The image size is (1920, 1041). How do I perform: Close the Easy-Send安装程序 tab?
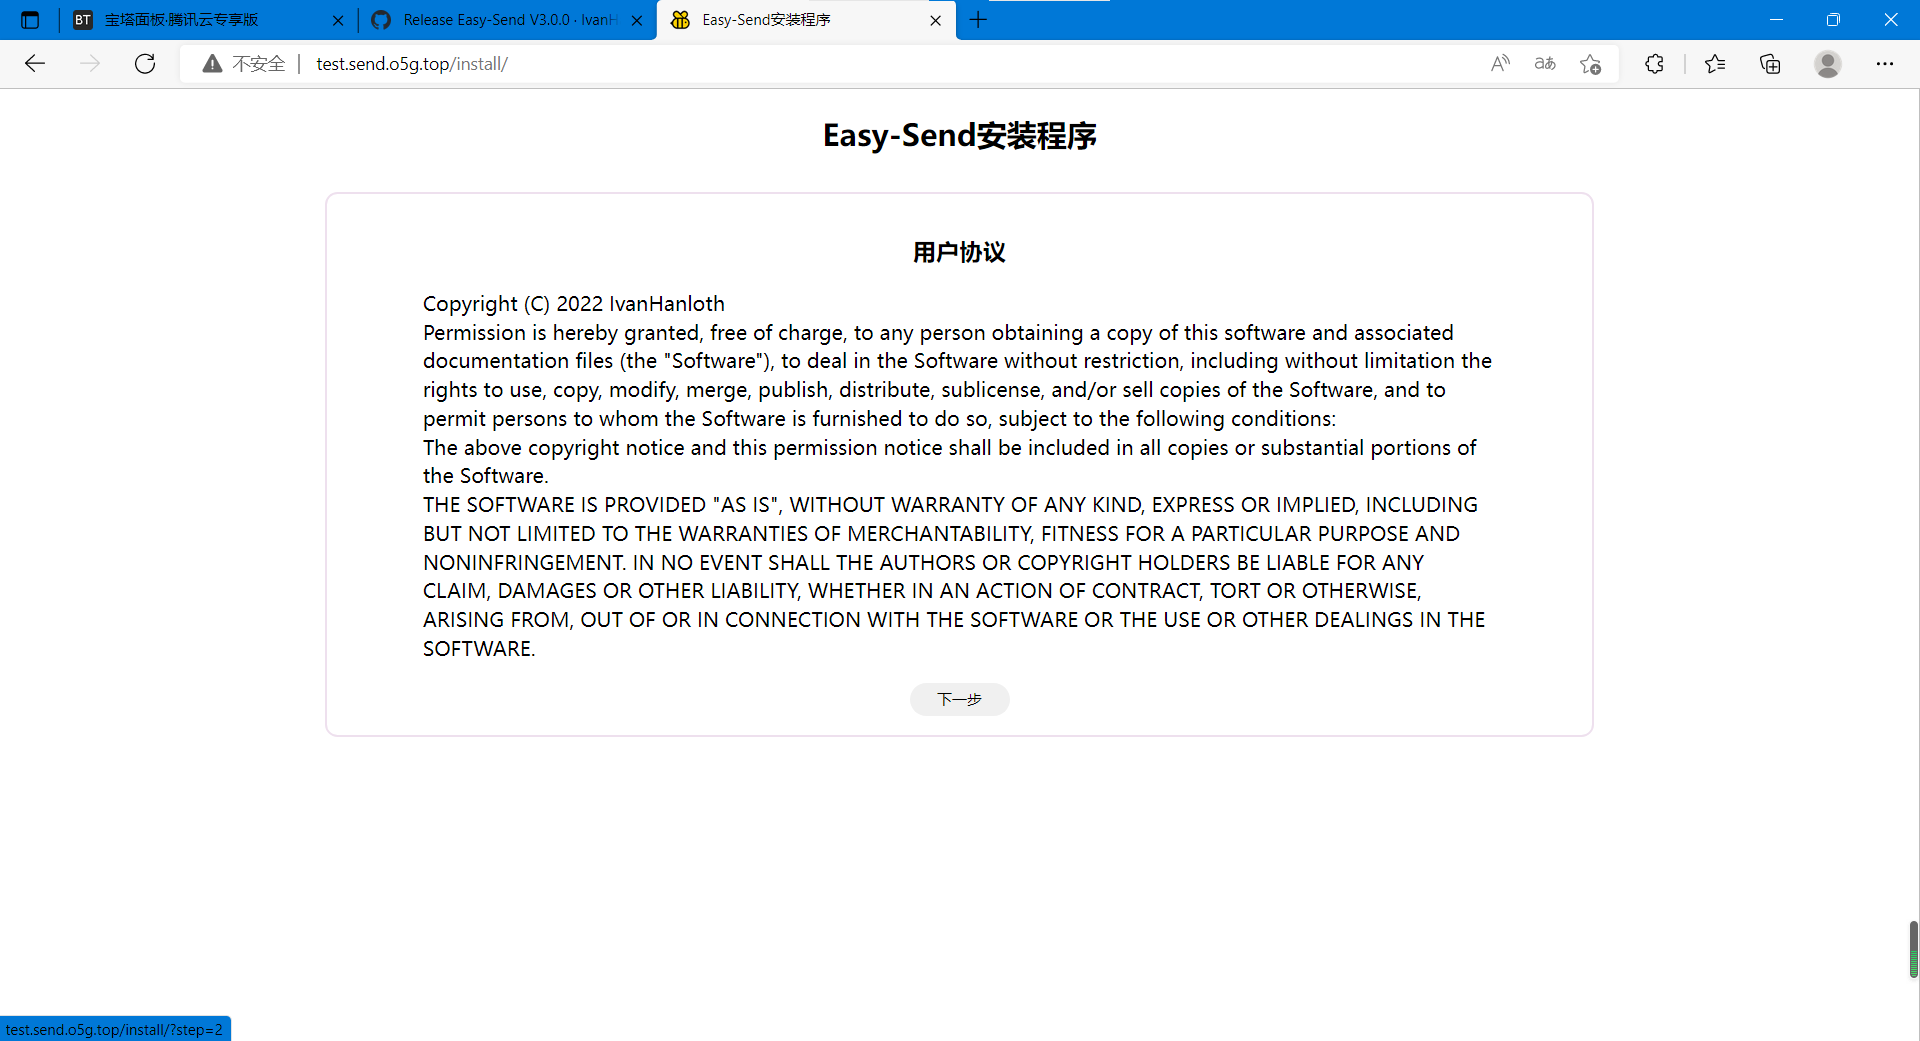click(935, 20)
